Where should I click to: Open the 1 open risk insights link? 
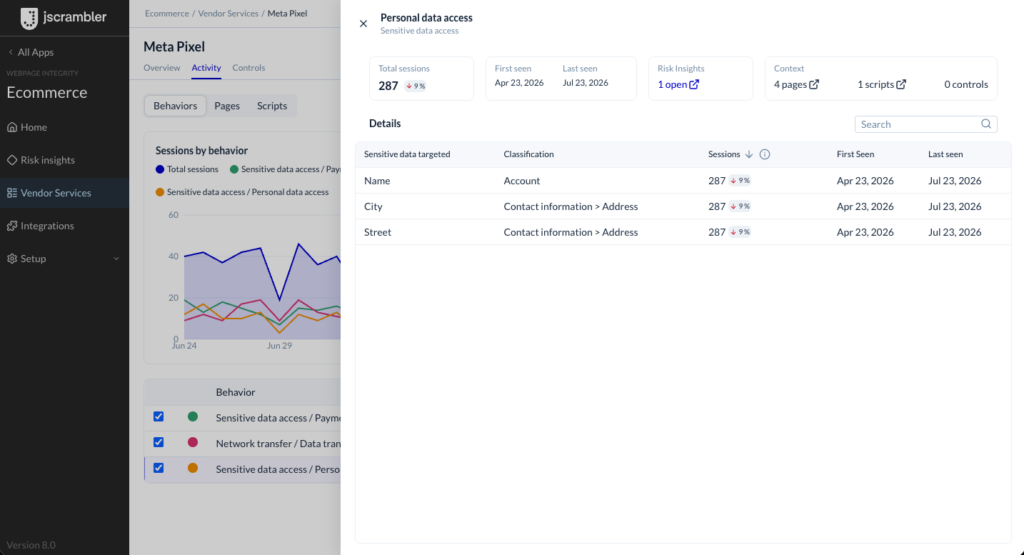[678, 84]
